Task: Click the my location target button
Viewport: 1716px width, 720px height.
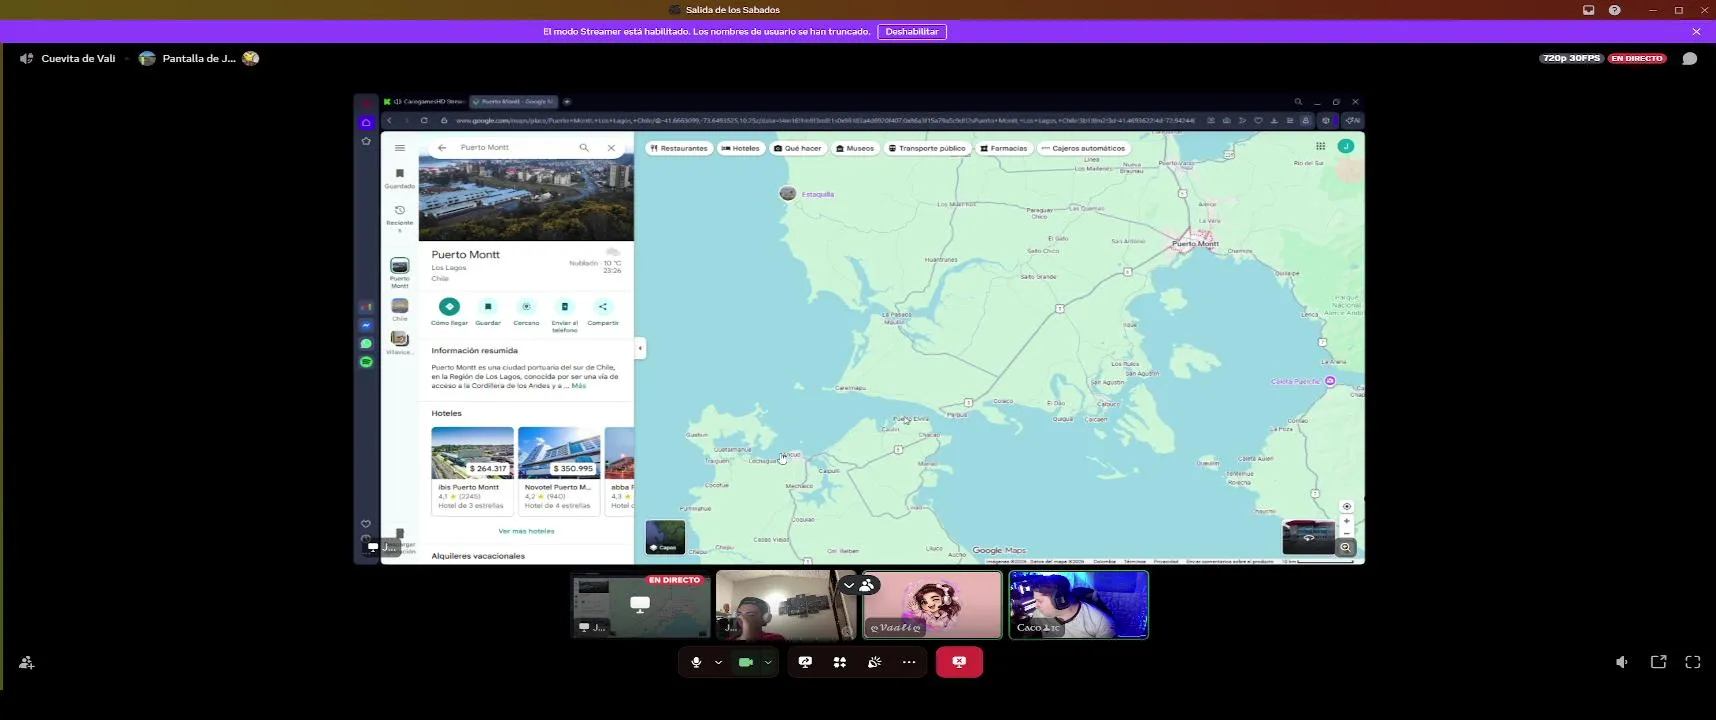Action: [x=1346, y=506]
